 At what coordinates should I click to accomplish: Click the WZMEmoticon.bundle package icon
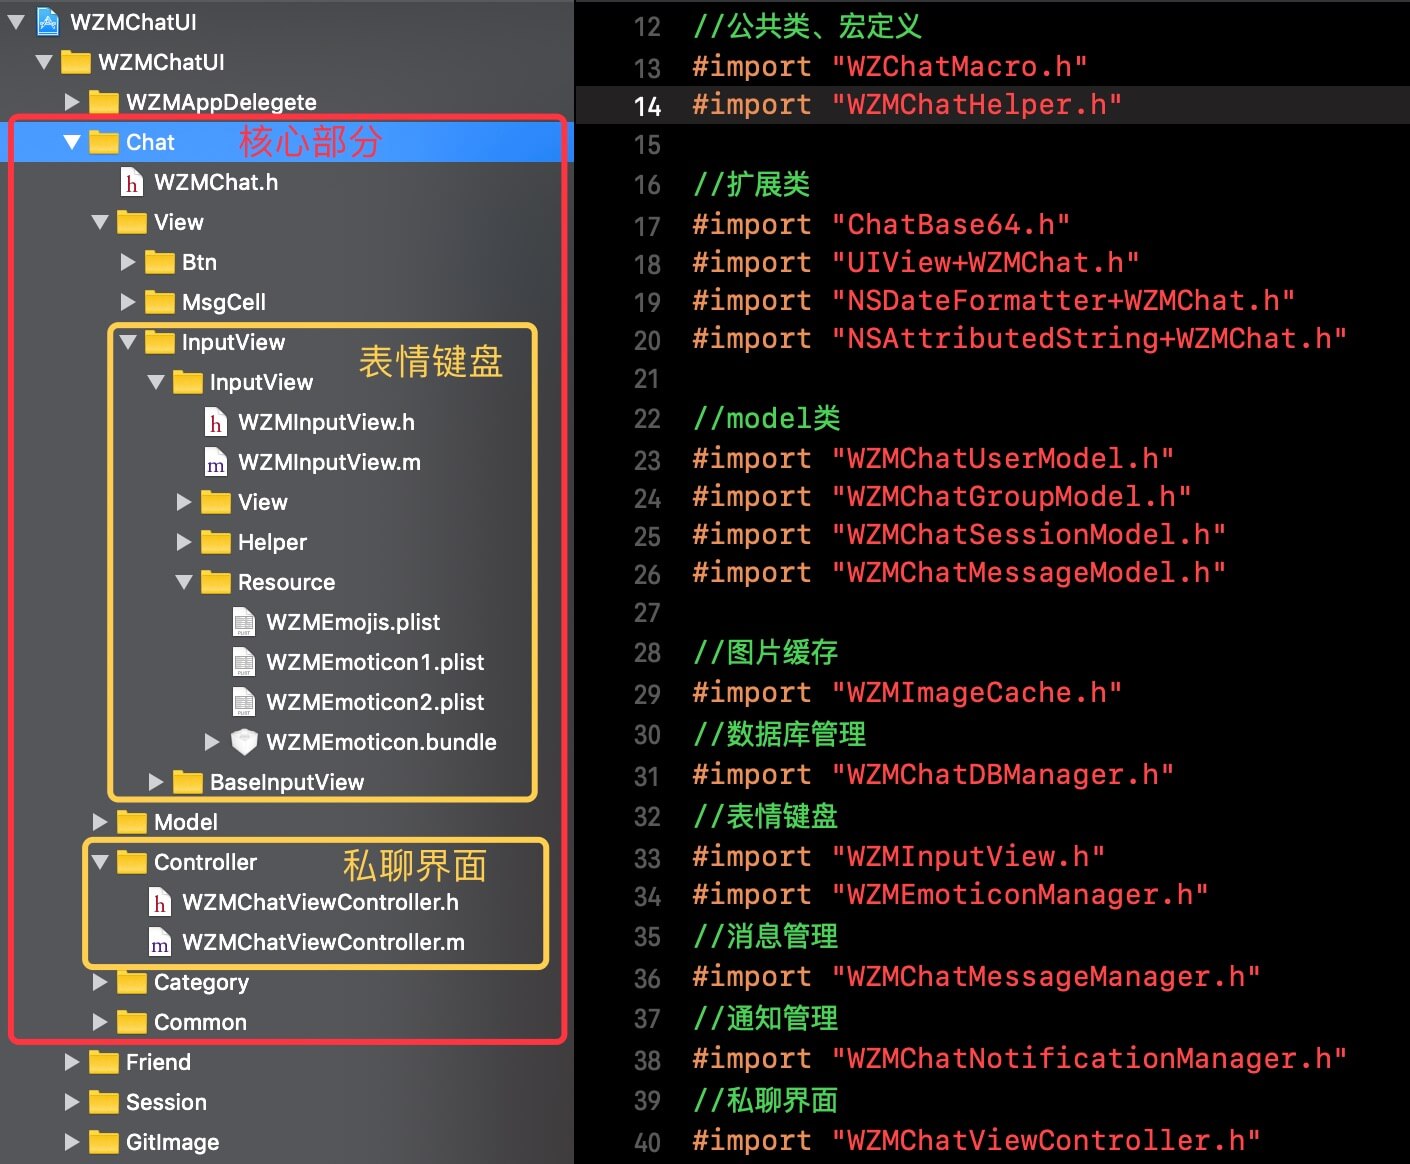[244, 742]
